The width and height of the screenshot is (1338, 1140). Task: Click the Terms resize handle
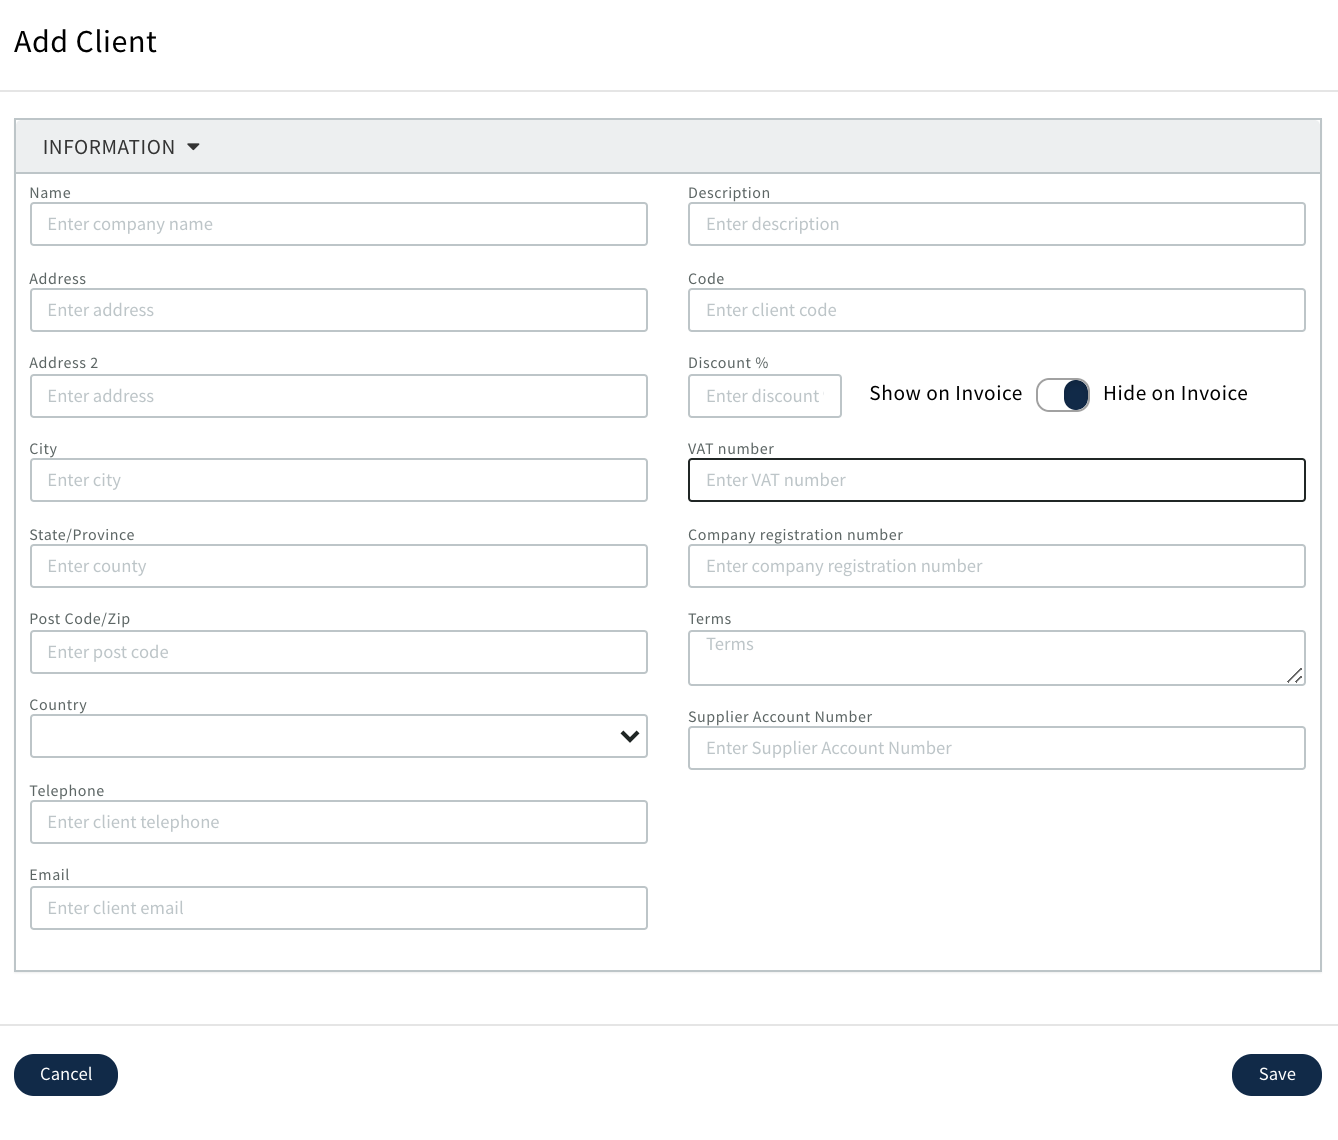[1294, 676]
